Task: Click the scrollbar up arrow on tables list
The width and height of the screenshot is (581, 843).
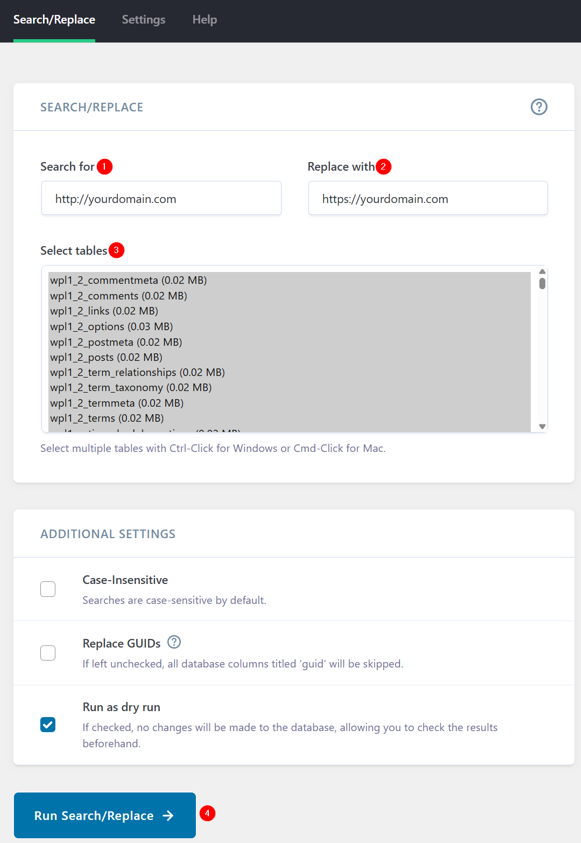Action: point(541,271)
